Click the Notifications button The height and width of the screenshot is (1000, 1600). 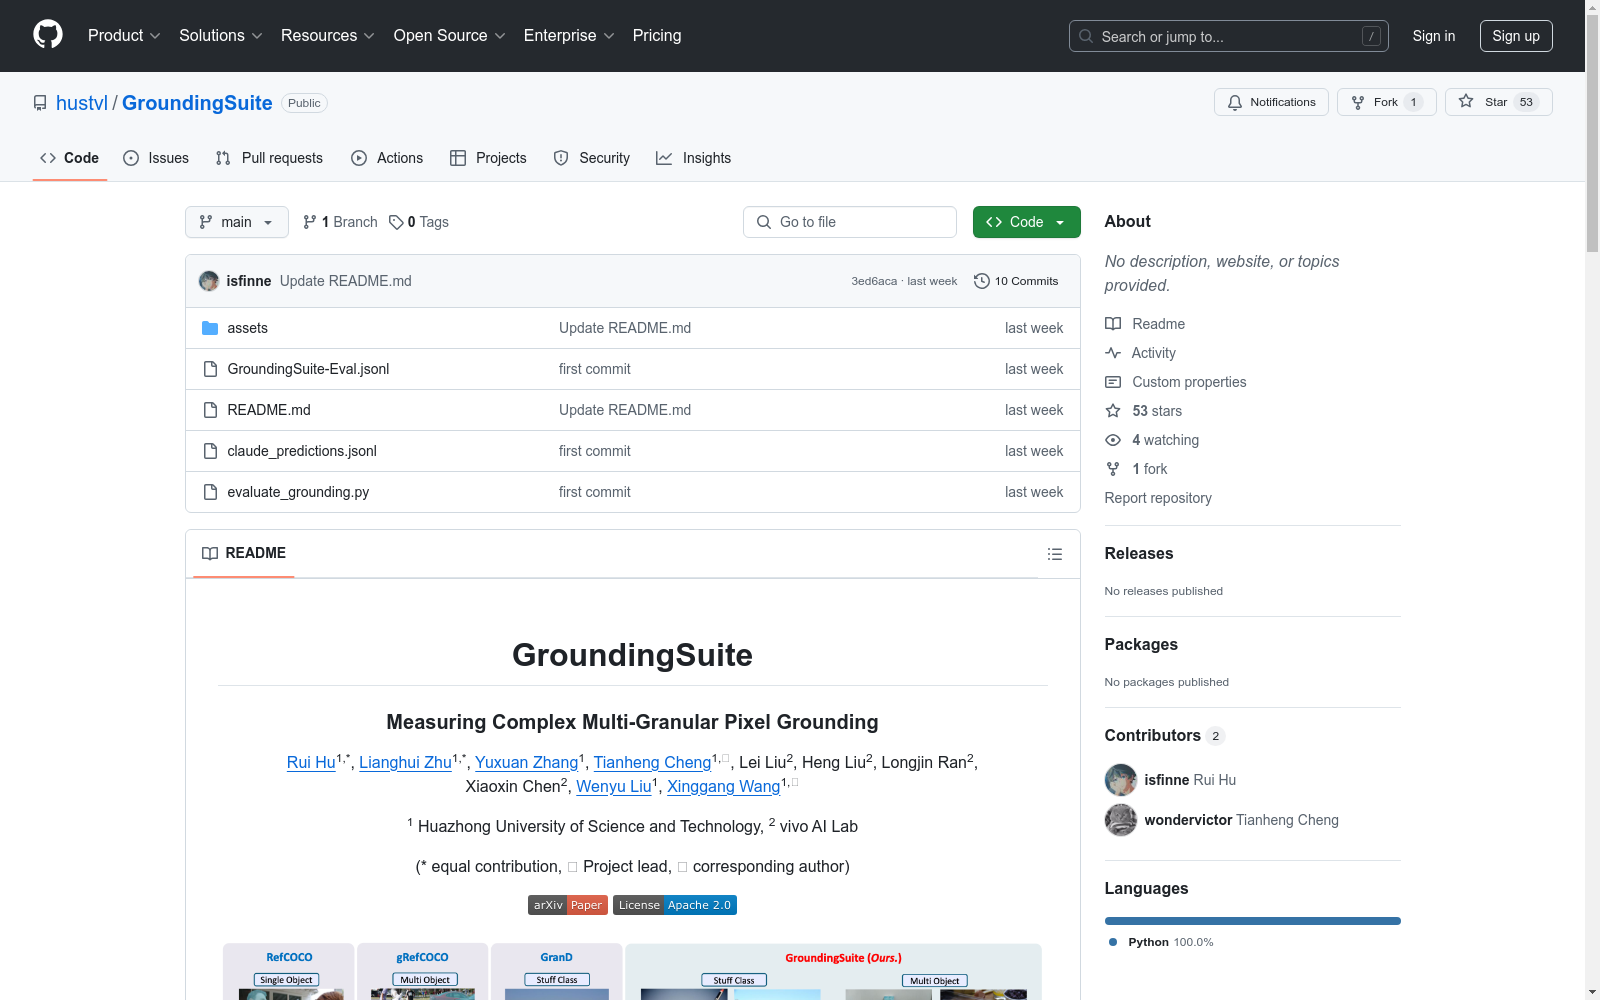(1271, 102)
